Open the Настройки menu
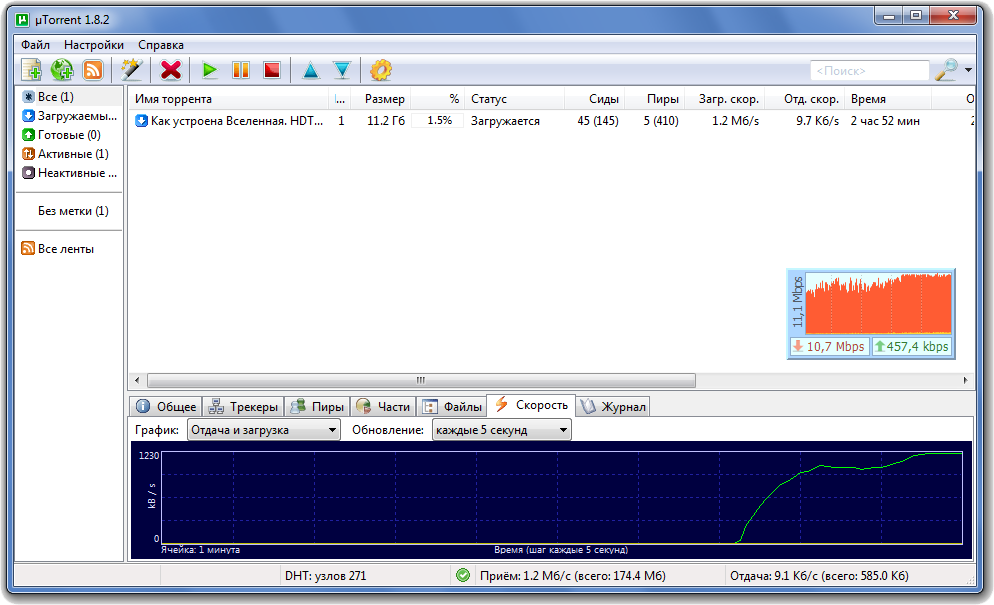The height and width of the screenshot is (605, 994). pyautogui.click(x=94, y=44)
